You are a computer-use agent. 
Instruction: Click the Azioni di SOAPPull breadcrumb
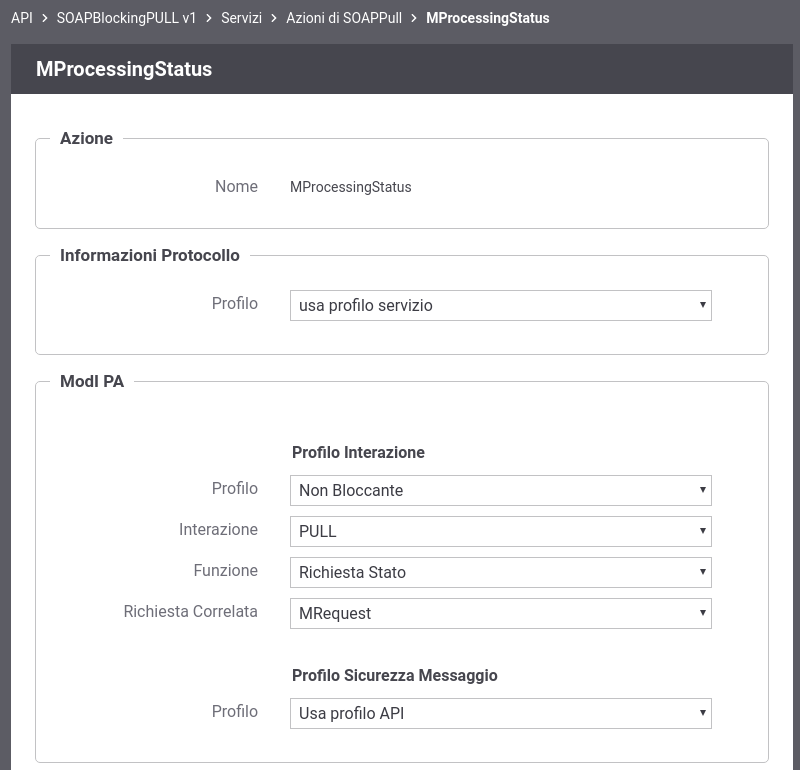344,18
